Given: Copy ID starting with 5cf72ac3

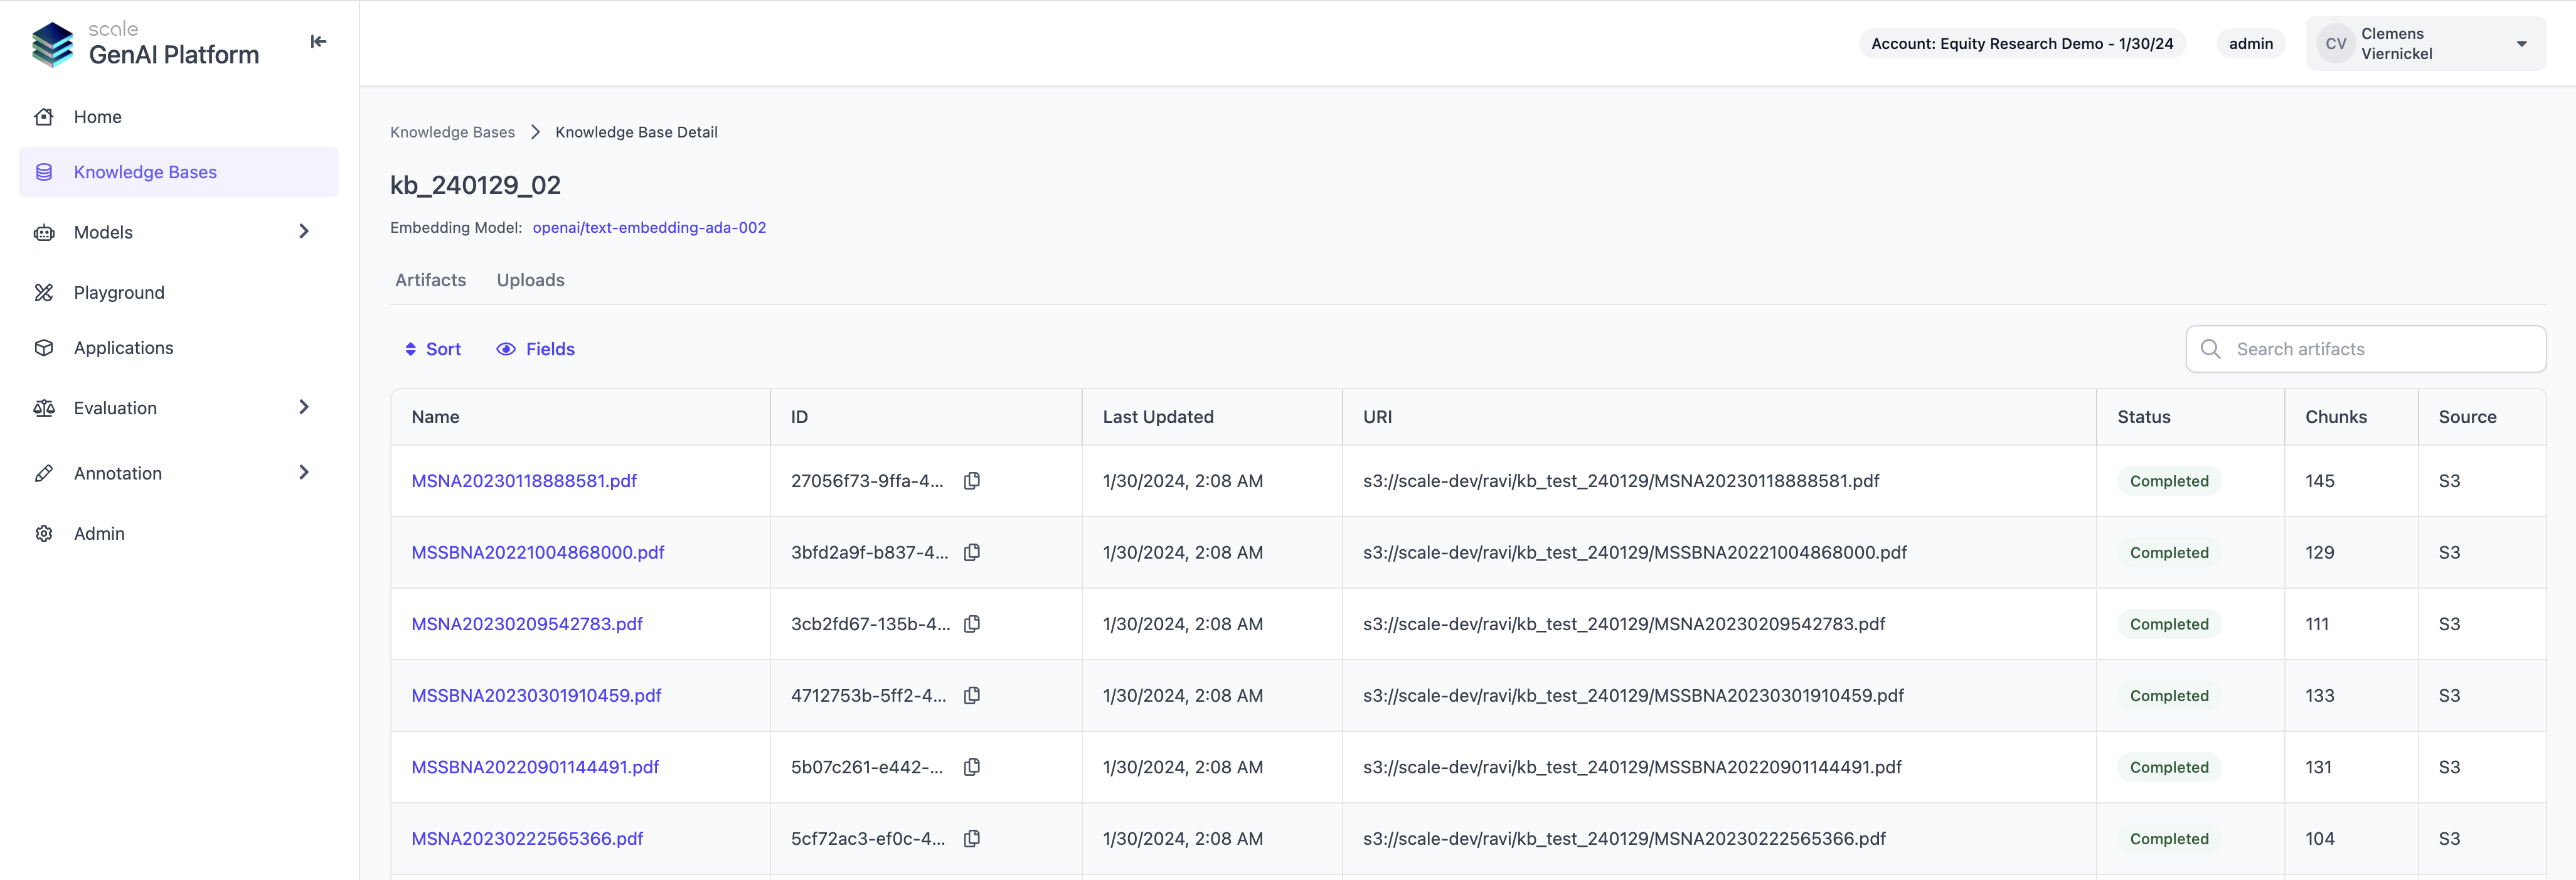Looking at the screenshot, I should (971, 839).
